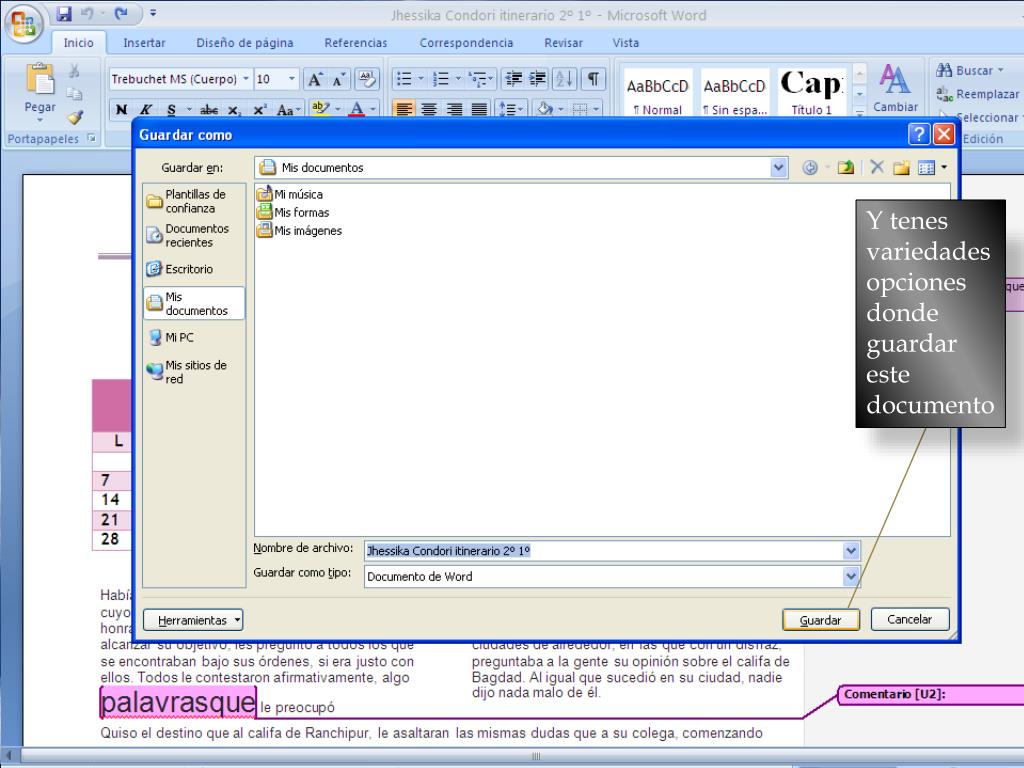The height and width of the screenshot is (768, 1024).
Task: Click the help question mark button in dialog
Action: [918, 135]
